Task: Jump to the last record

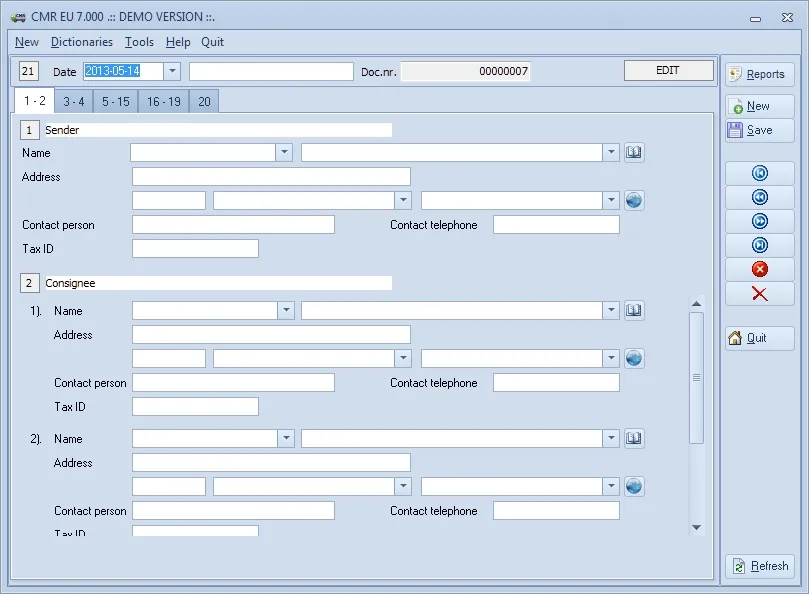Action: click(x=758, y=244)
